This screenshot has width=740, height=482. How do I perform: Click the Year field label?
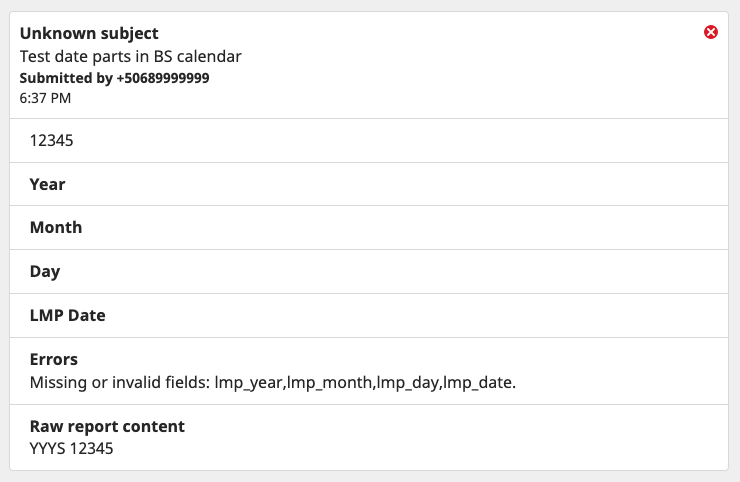tap(47, 185)
